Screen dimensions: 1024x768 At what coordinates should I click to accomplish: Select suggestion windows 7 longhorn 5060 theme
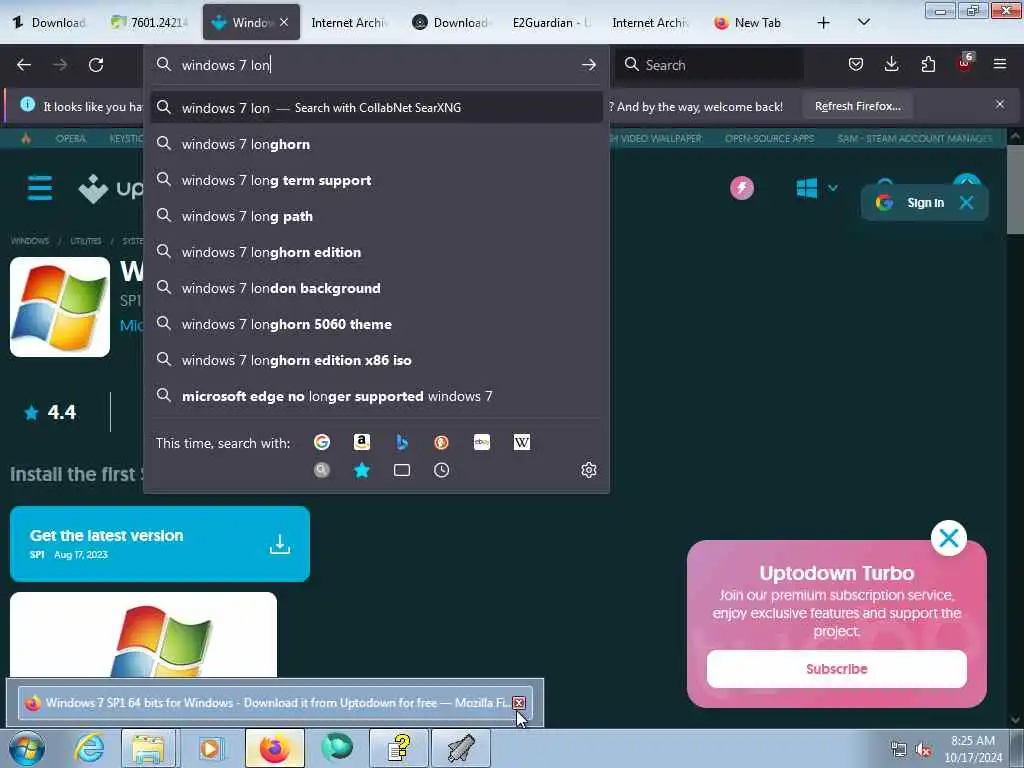pyautogui.click(x=376, y=323)
